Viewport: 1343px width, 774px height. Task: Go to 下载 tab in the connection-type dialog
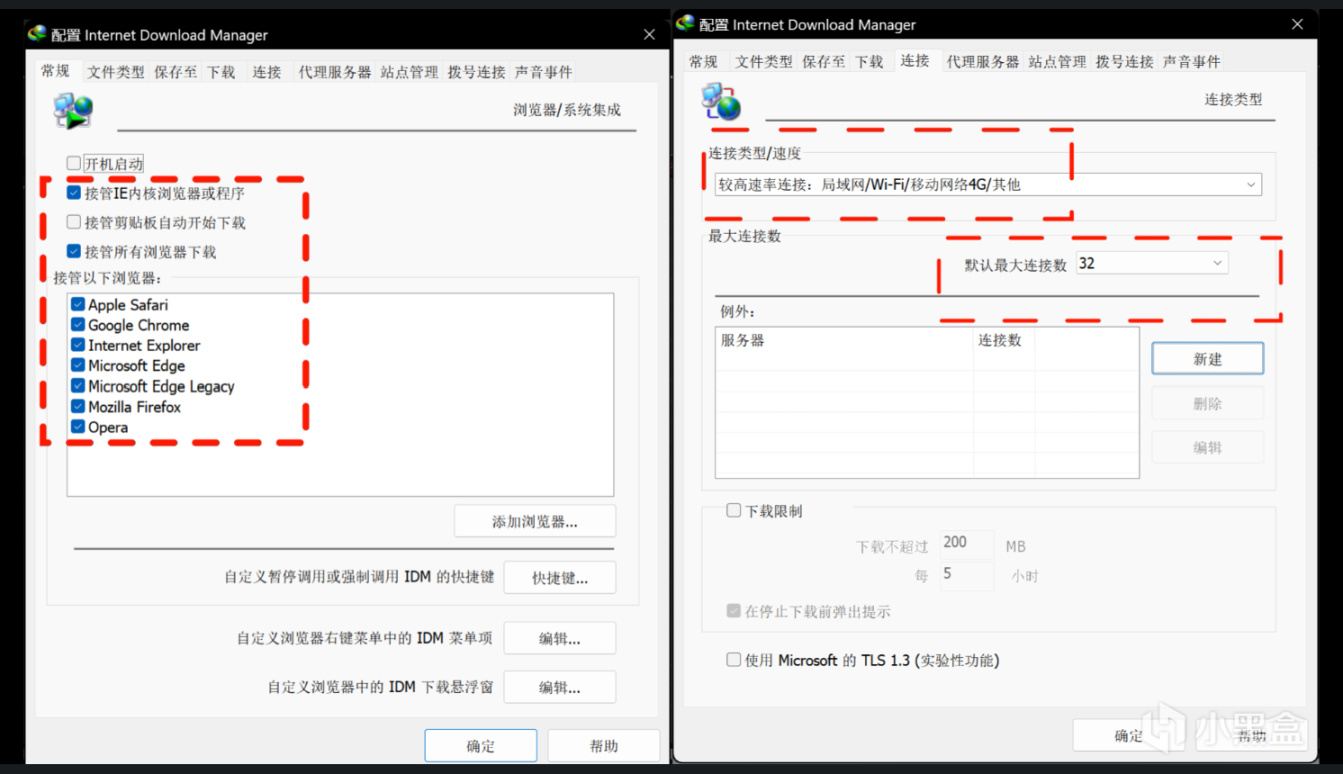click(869, 62)
